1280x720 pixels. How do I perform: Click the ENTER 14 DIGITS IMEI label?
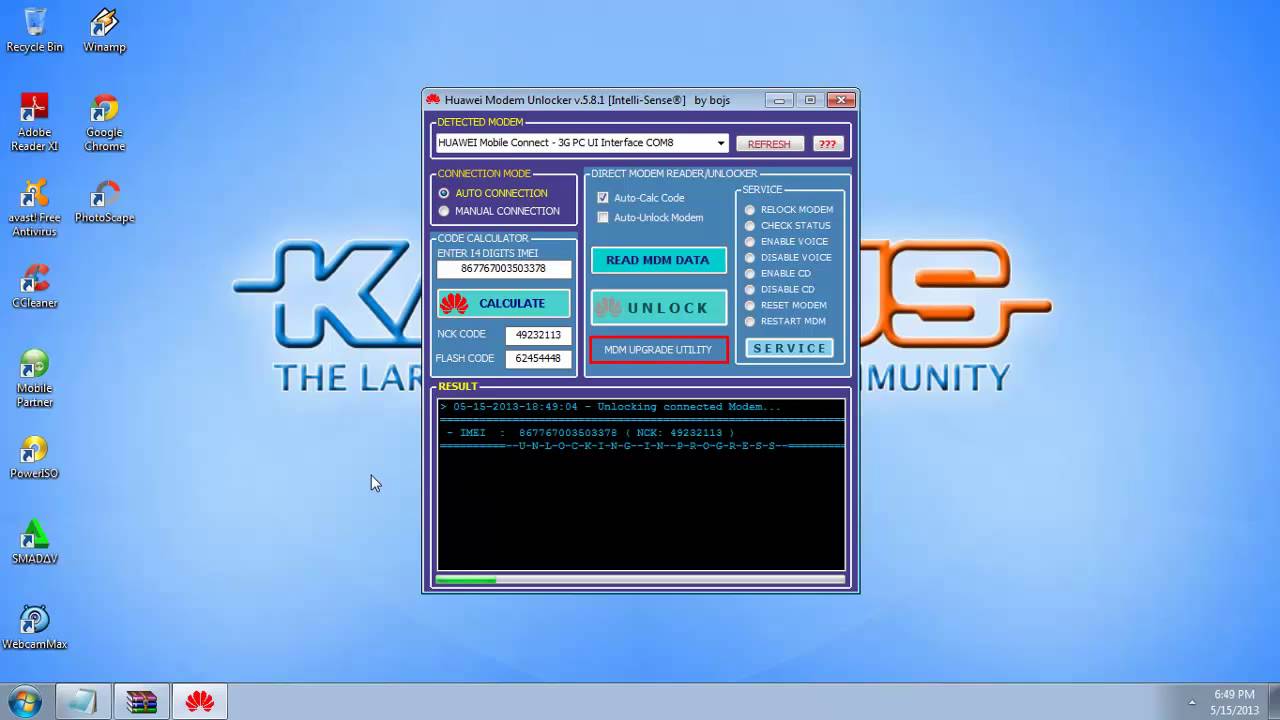point(487,254)
